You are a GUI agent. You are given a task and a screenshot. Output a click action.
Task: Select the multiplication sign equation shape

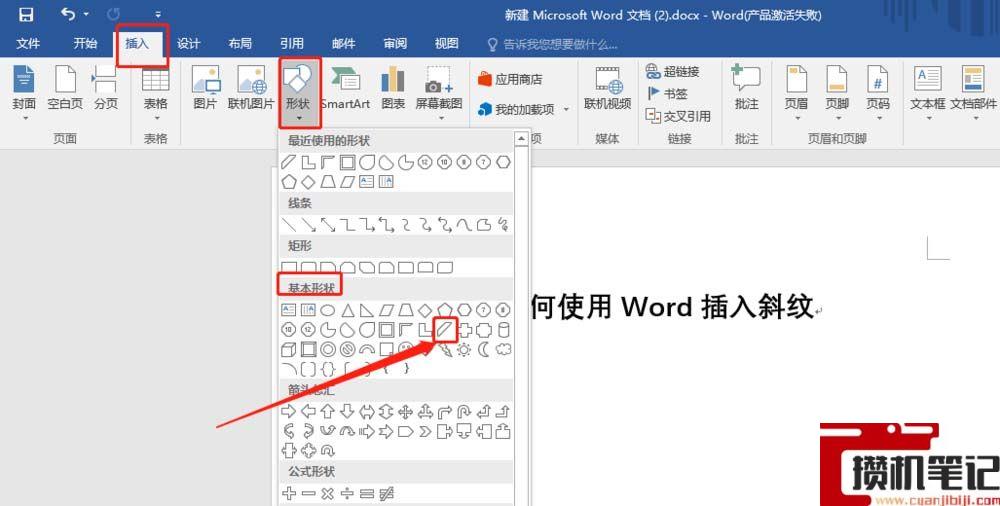pos(328,493)
